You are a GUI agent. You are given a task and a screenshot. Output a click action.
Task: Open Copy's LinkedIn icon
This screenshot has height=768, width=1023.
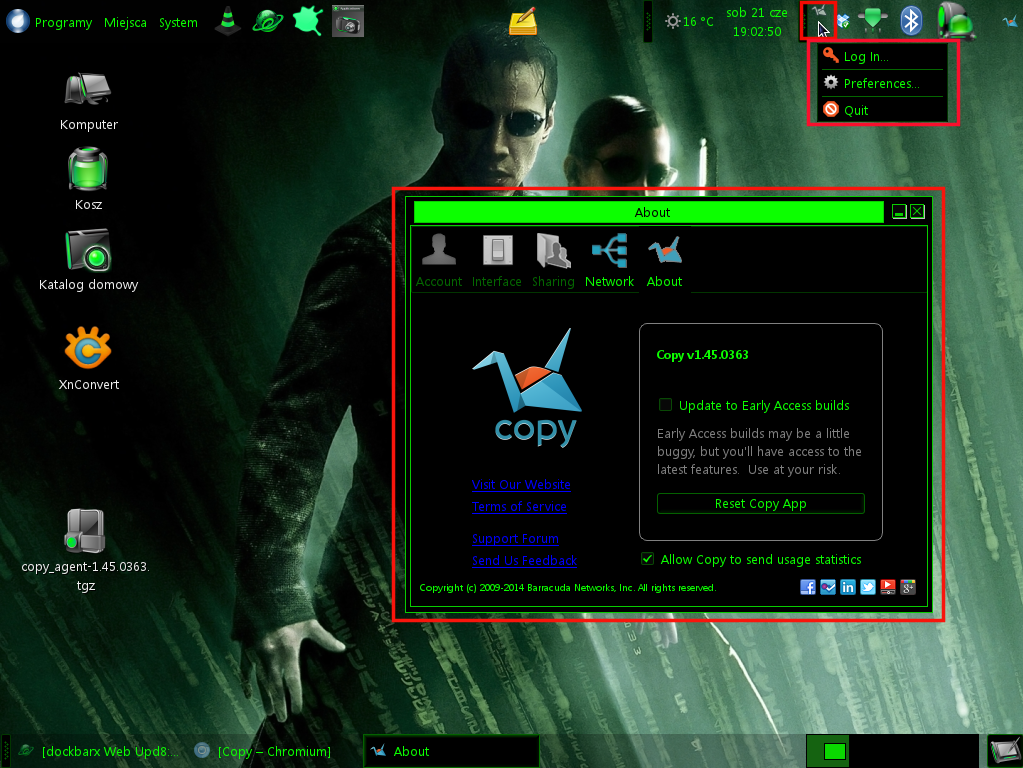coord(847,587)
